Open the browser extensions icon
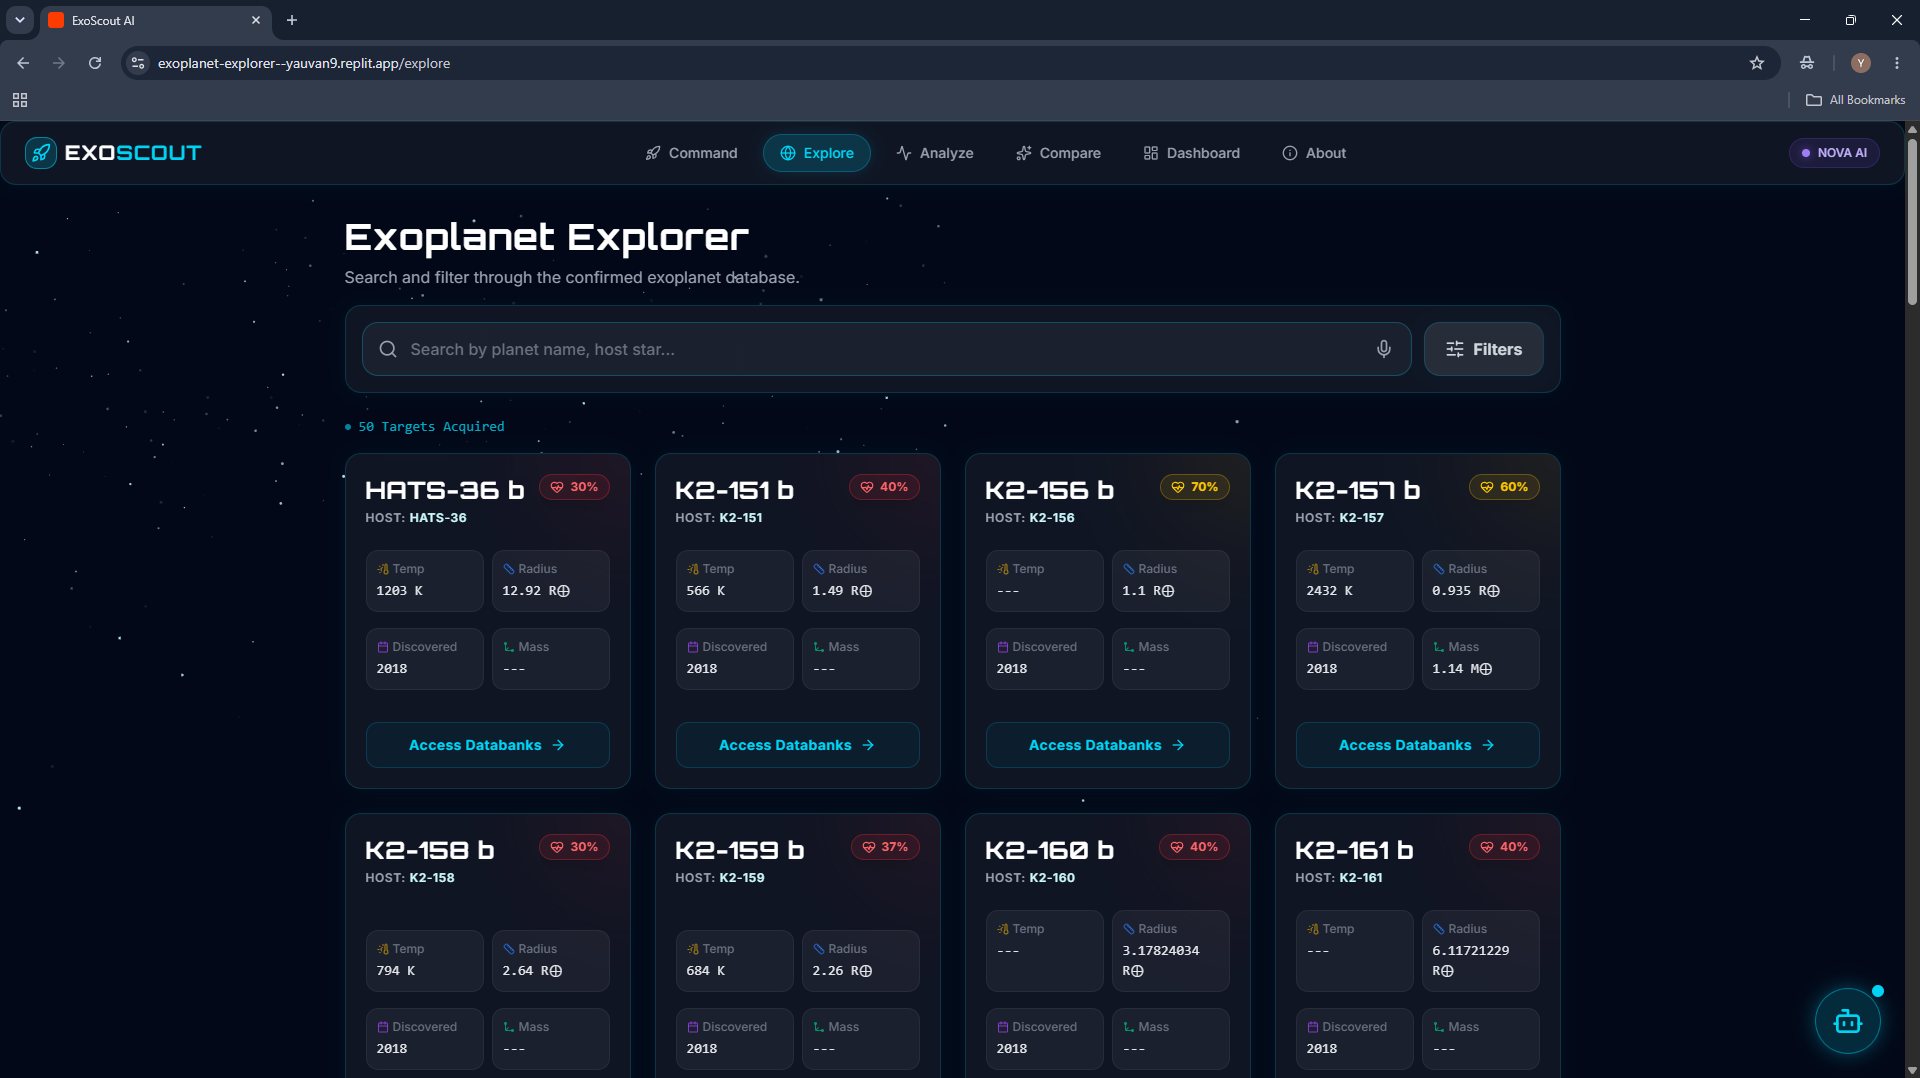Screen dimensions: 1920x1078 (x=1807, y=63)
